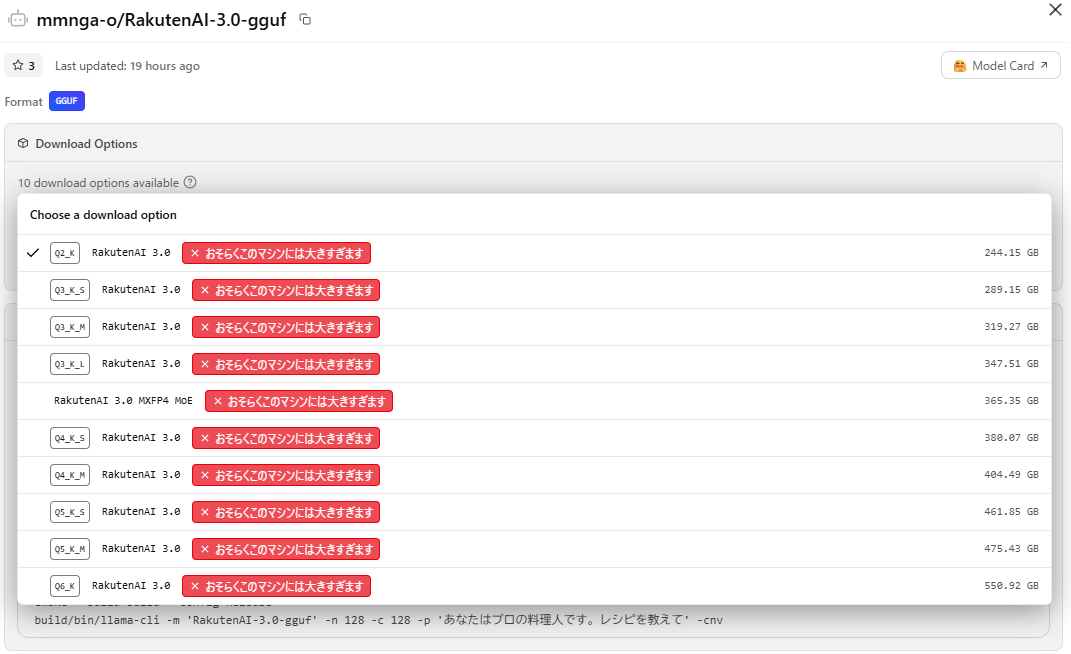Image resolution: width=1071 pixels, height=654 pixels.
Task: Select the Q2_K option at 244.15 GB
Action: (534, 253)
